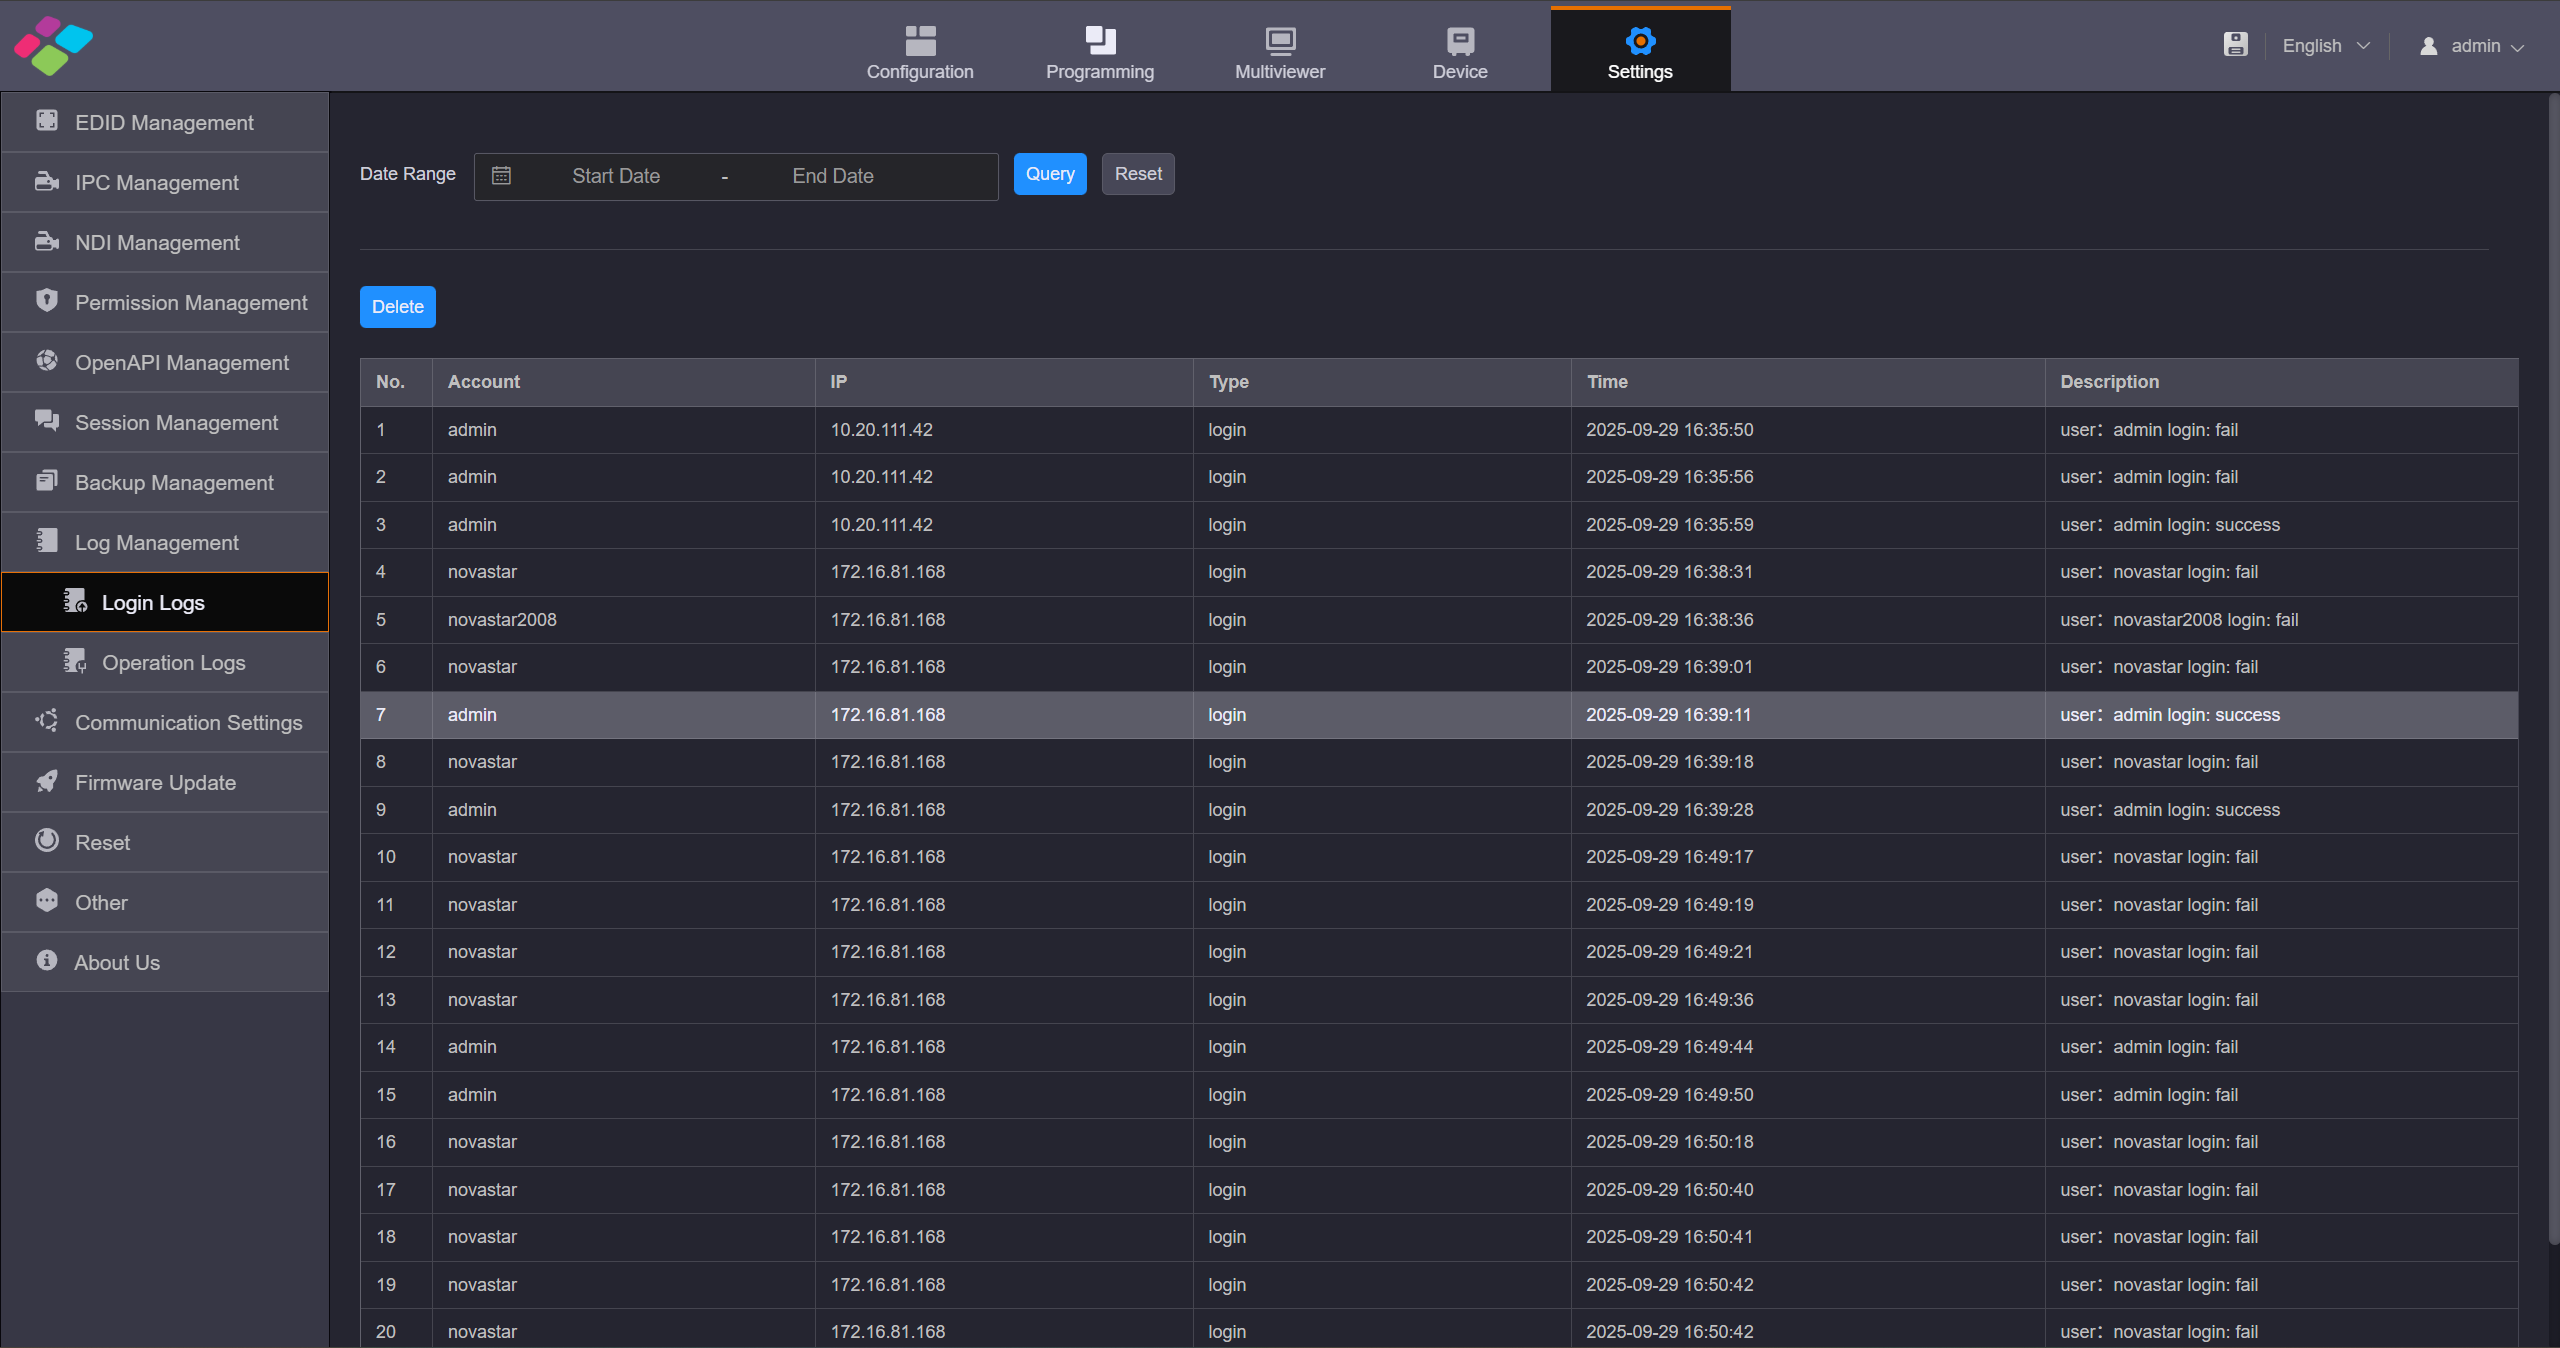Screen dimensions: 2560x1348
Task: Open the date picker calendar icon
Action: [502, 175]
